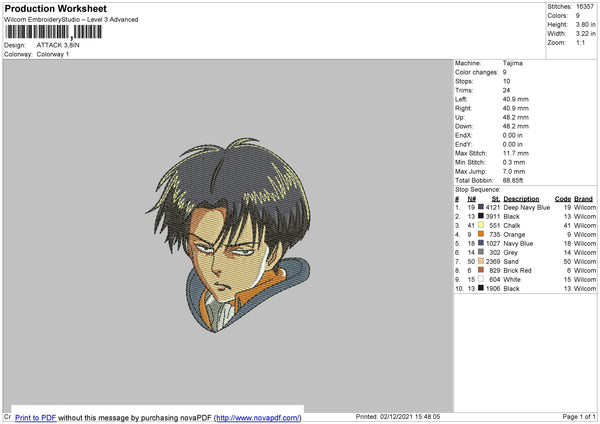Viewport: 600px width, 424px height.
Task: Click the Production Worksheet heading
Action: click(55, 8)
